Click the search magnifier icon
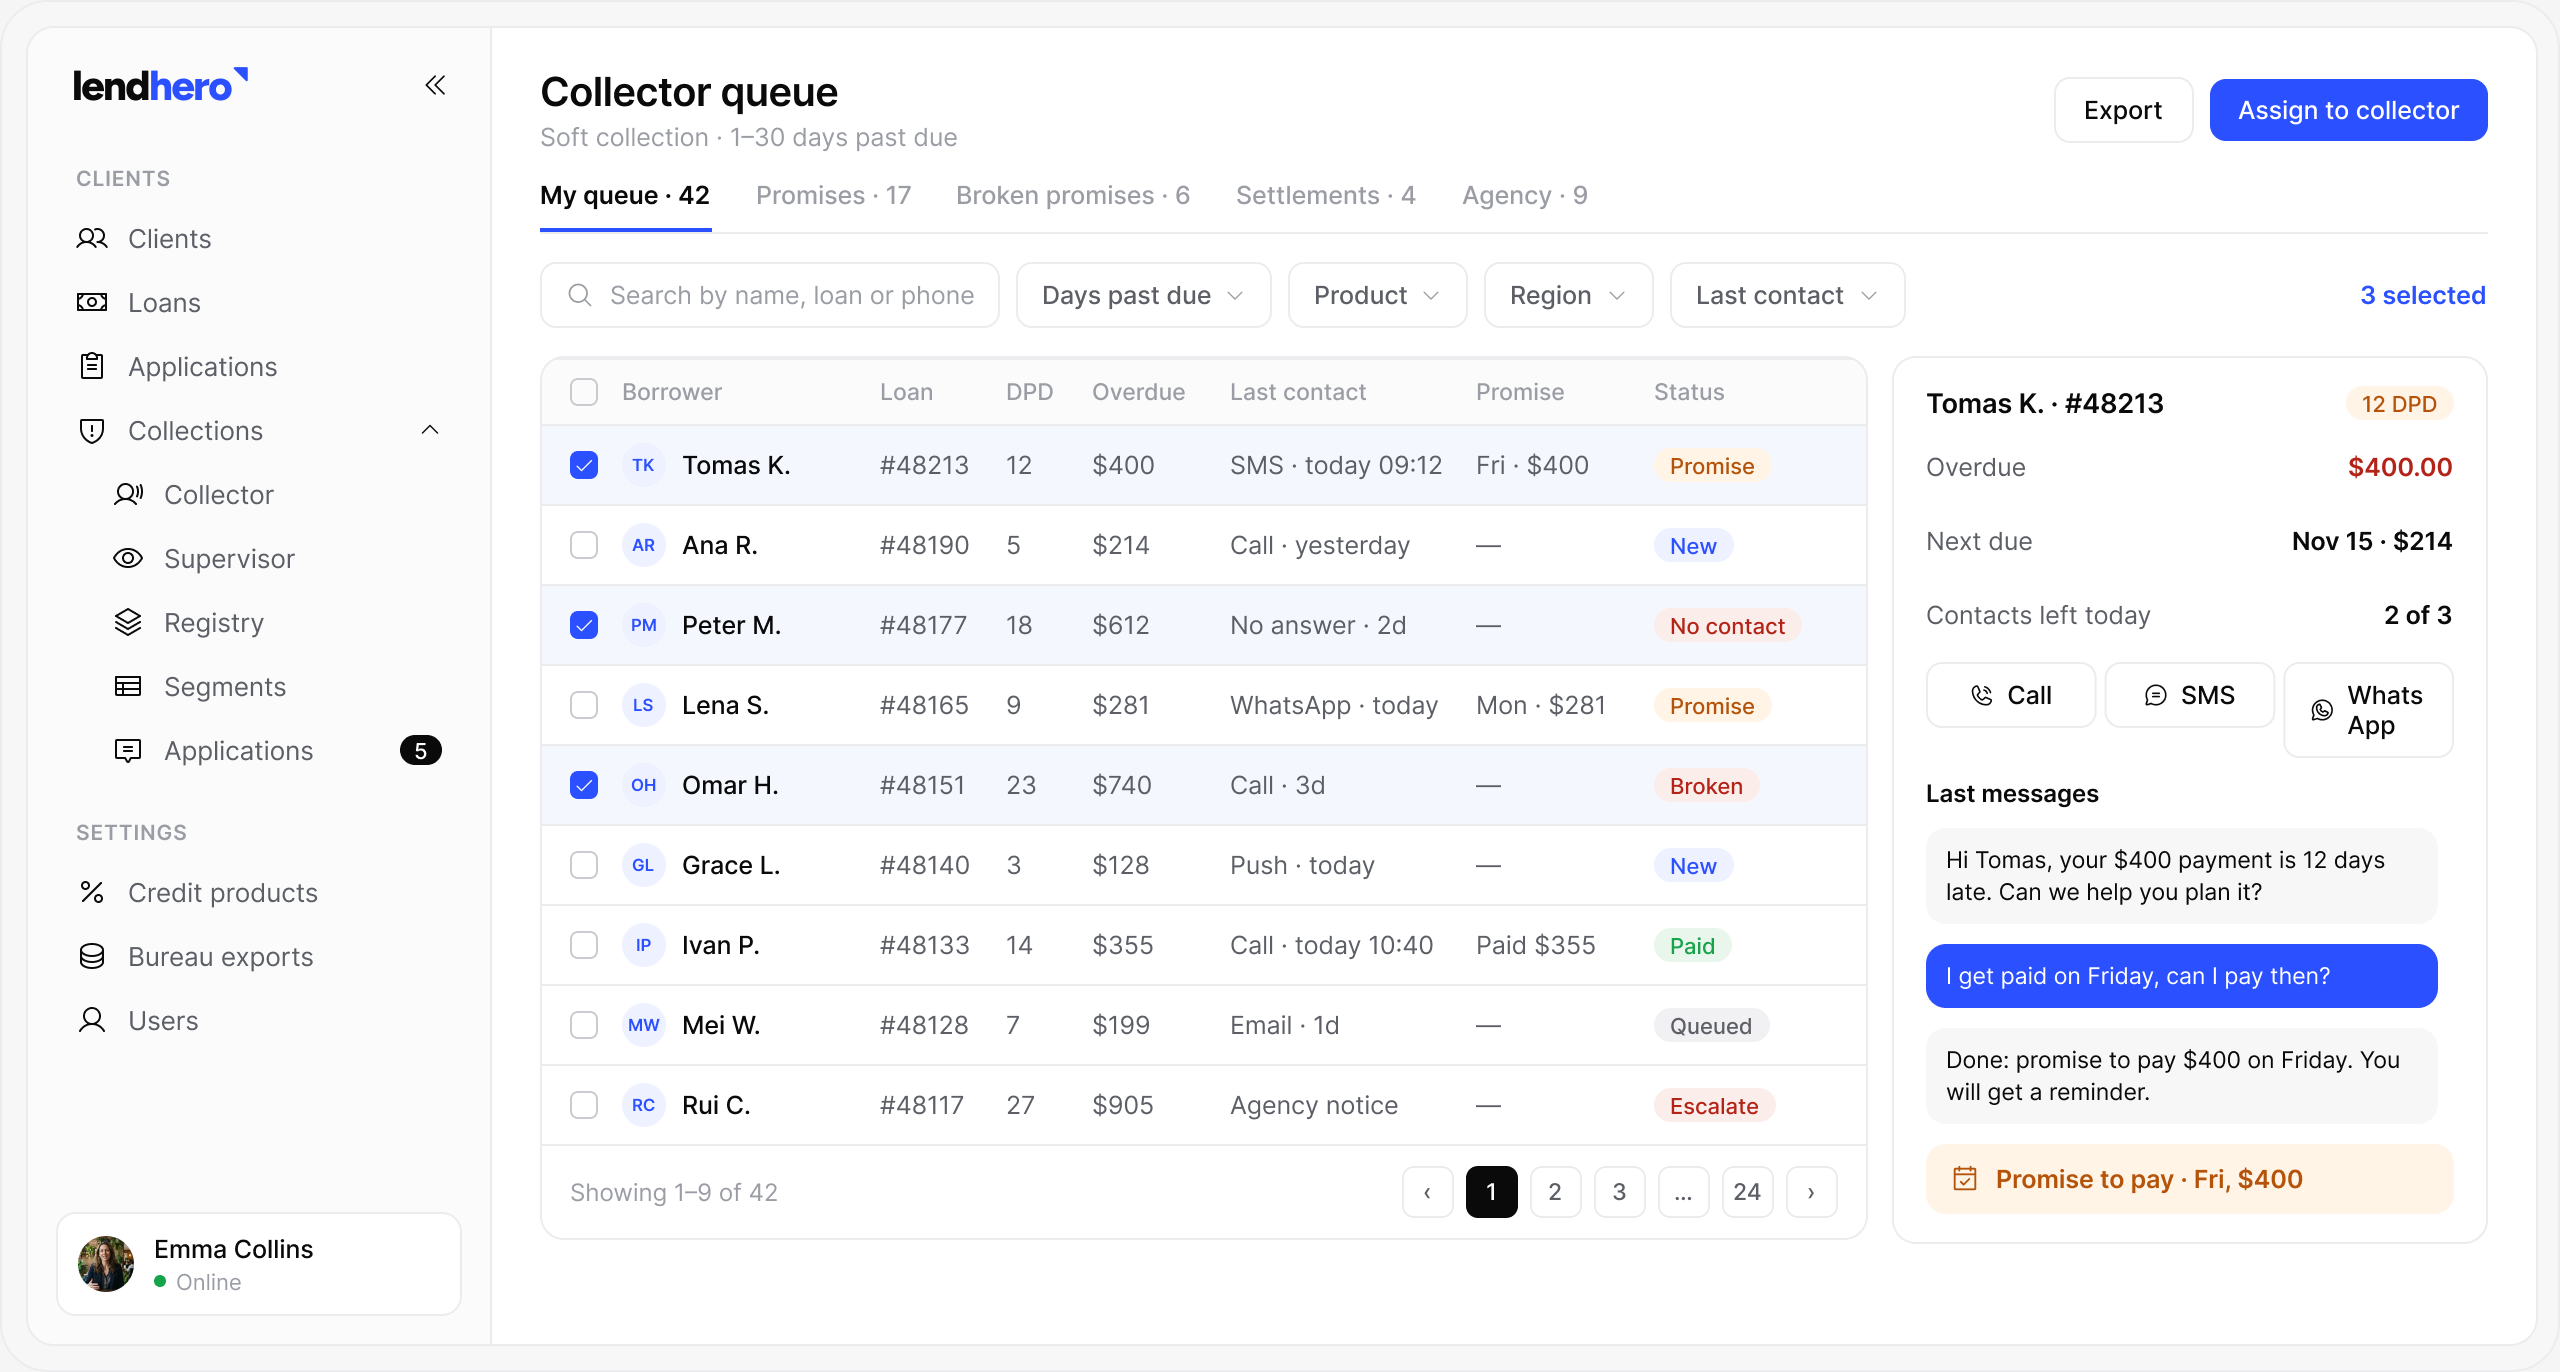This screenshot has height=1372, width=2560. click(580, 295)
